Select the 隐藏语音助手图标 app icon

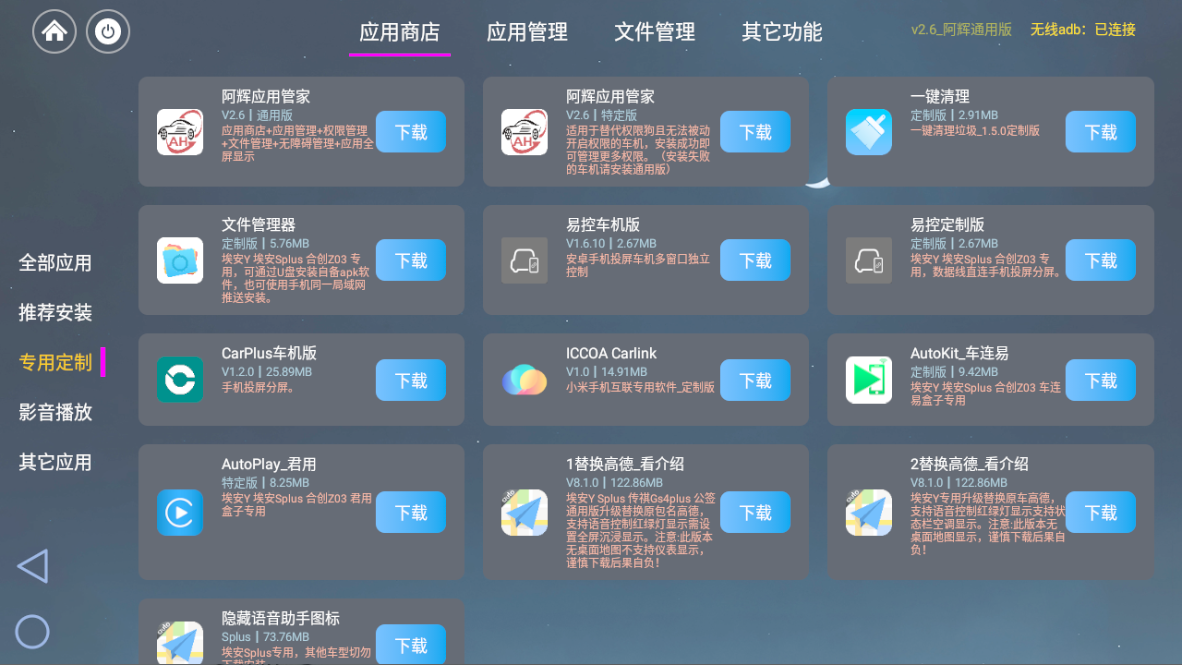(x=180, y=642)
